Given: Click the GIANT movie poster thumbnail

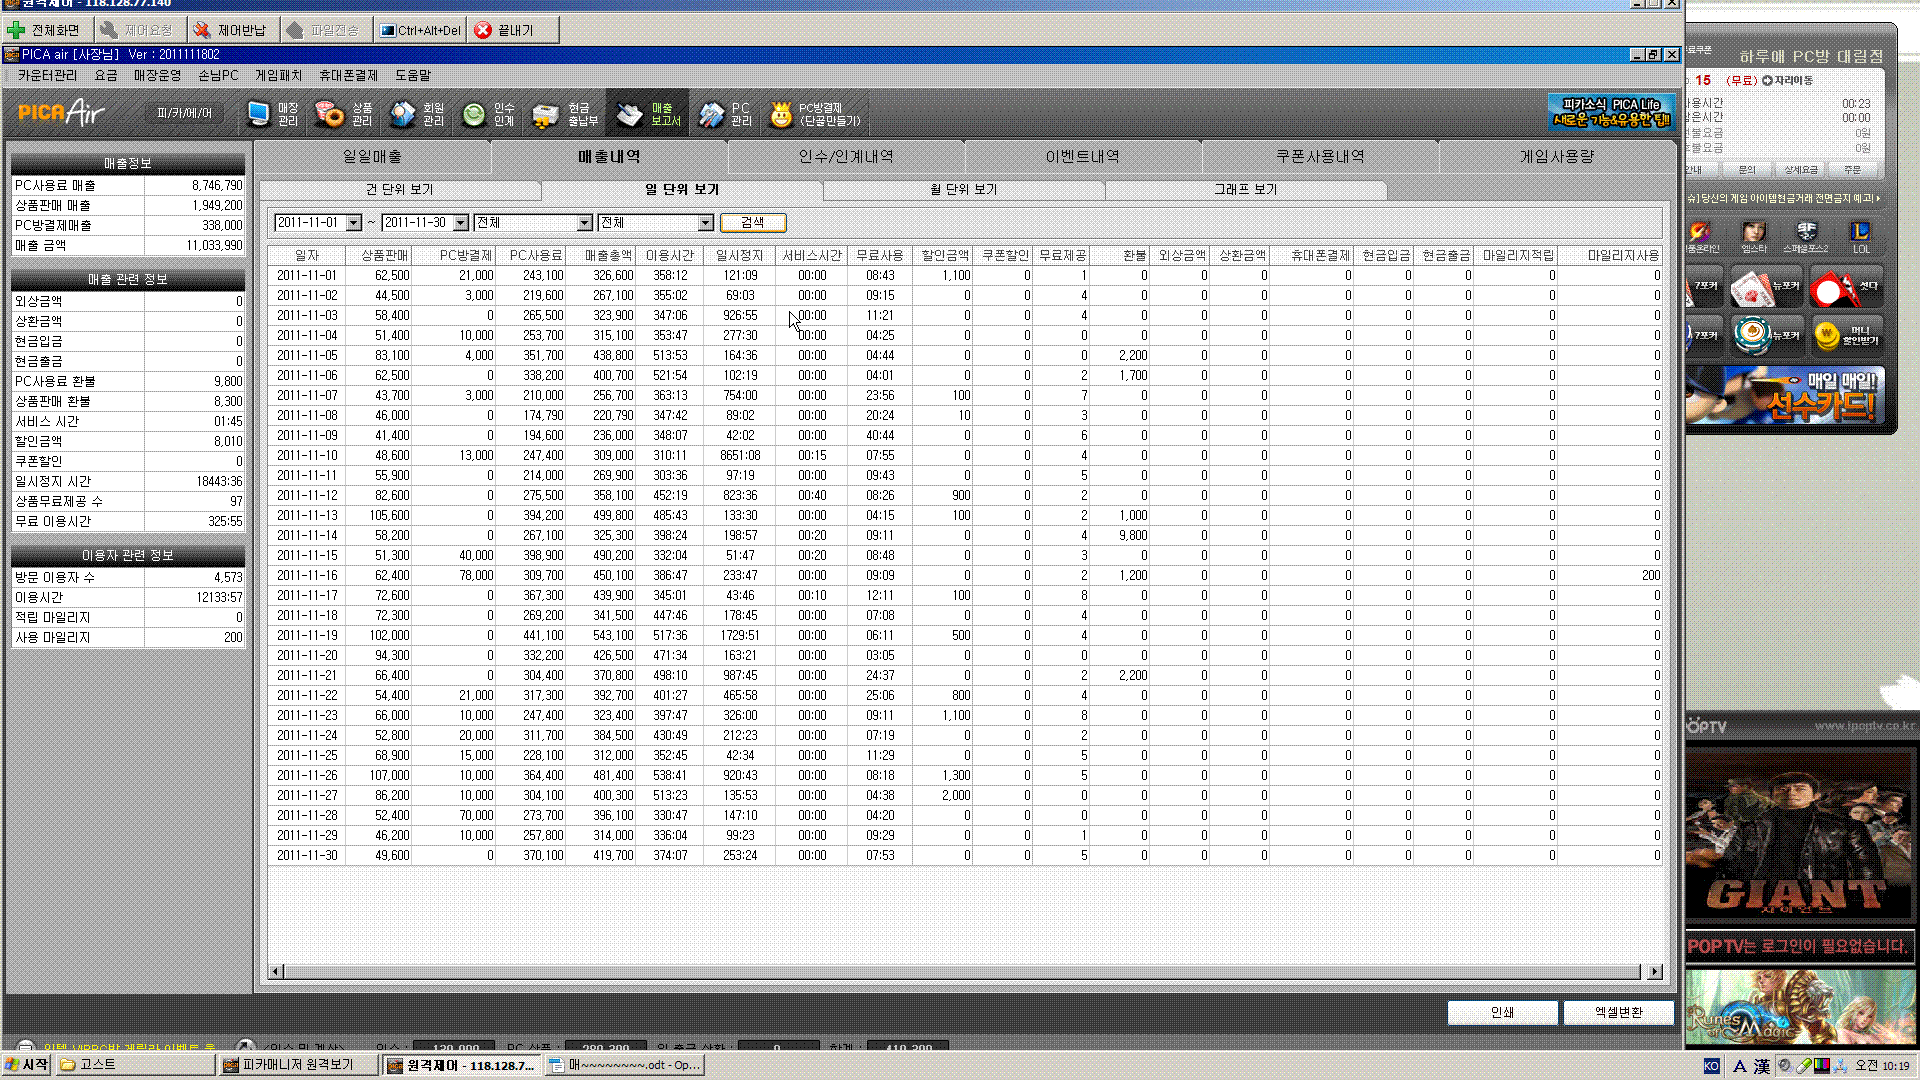Looking at the screenshot, I should (1799, 833).
